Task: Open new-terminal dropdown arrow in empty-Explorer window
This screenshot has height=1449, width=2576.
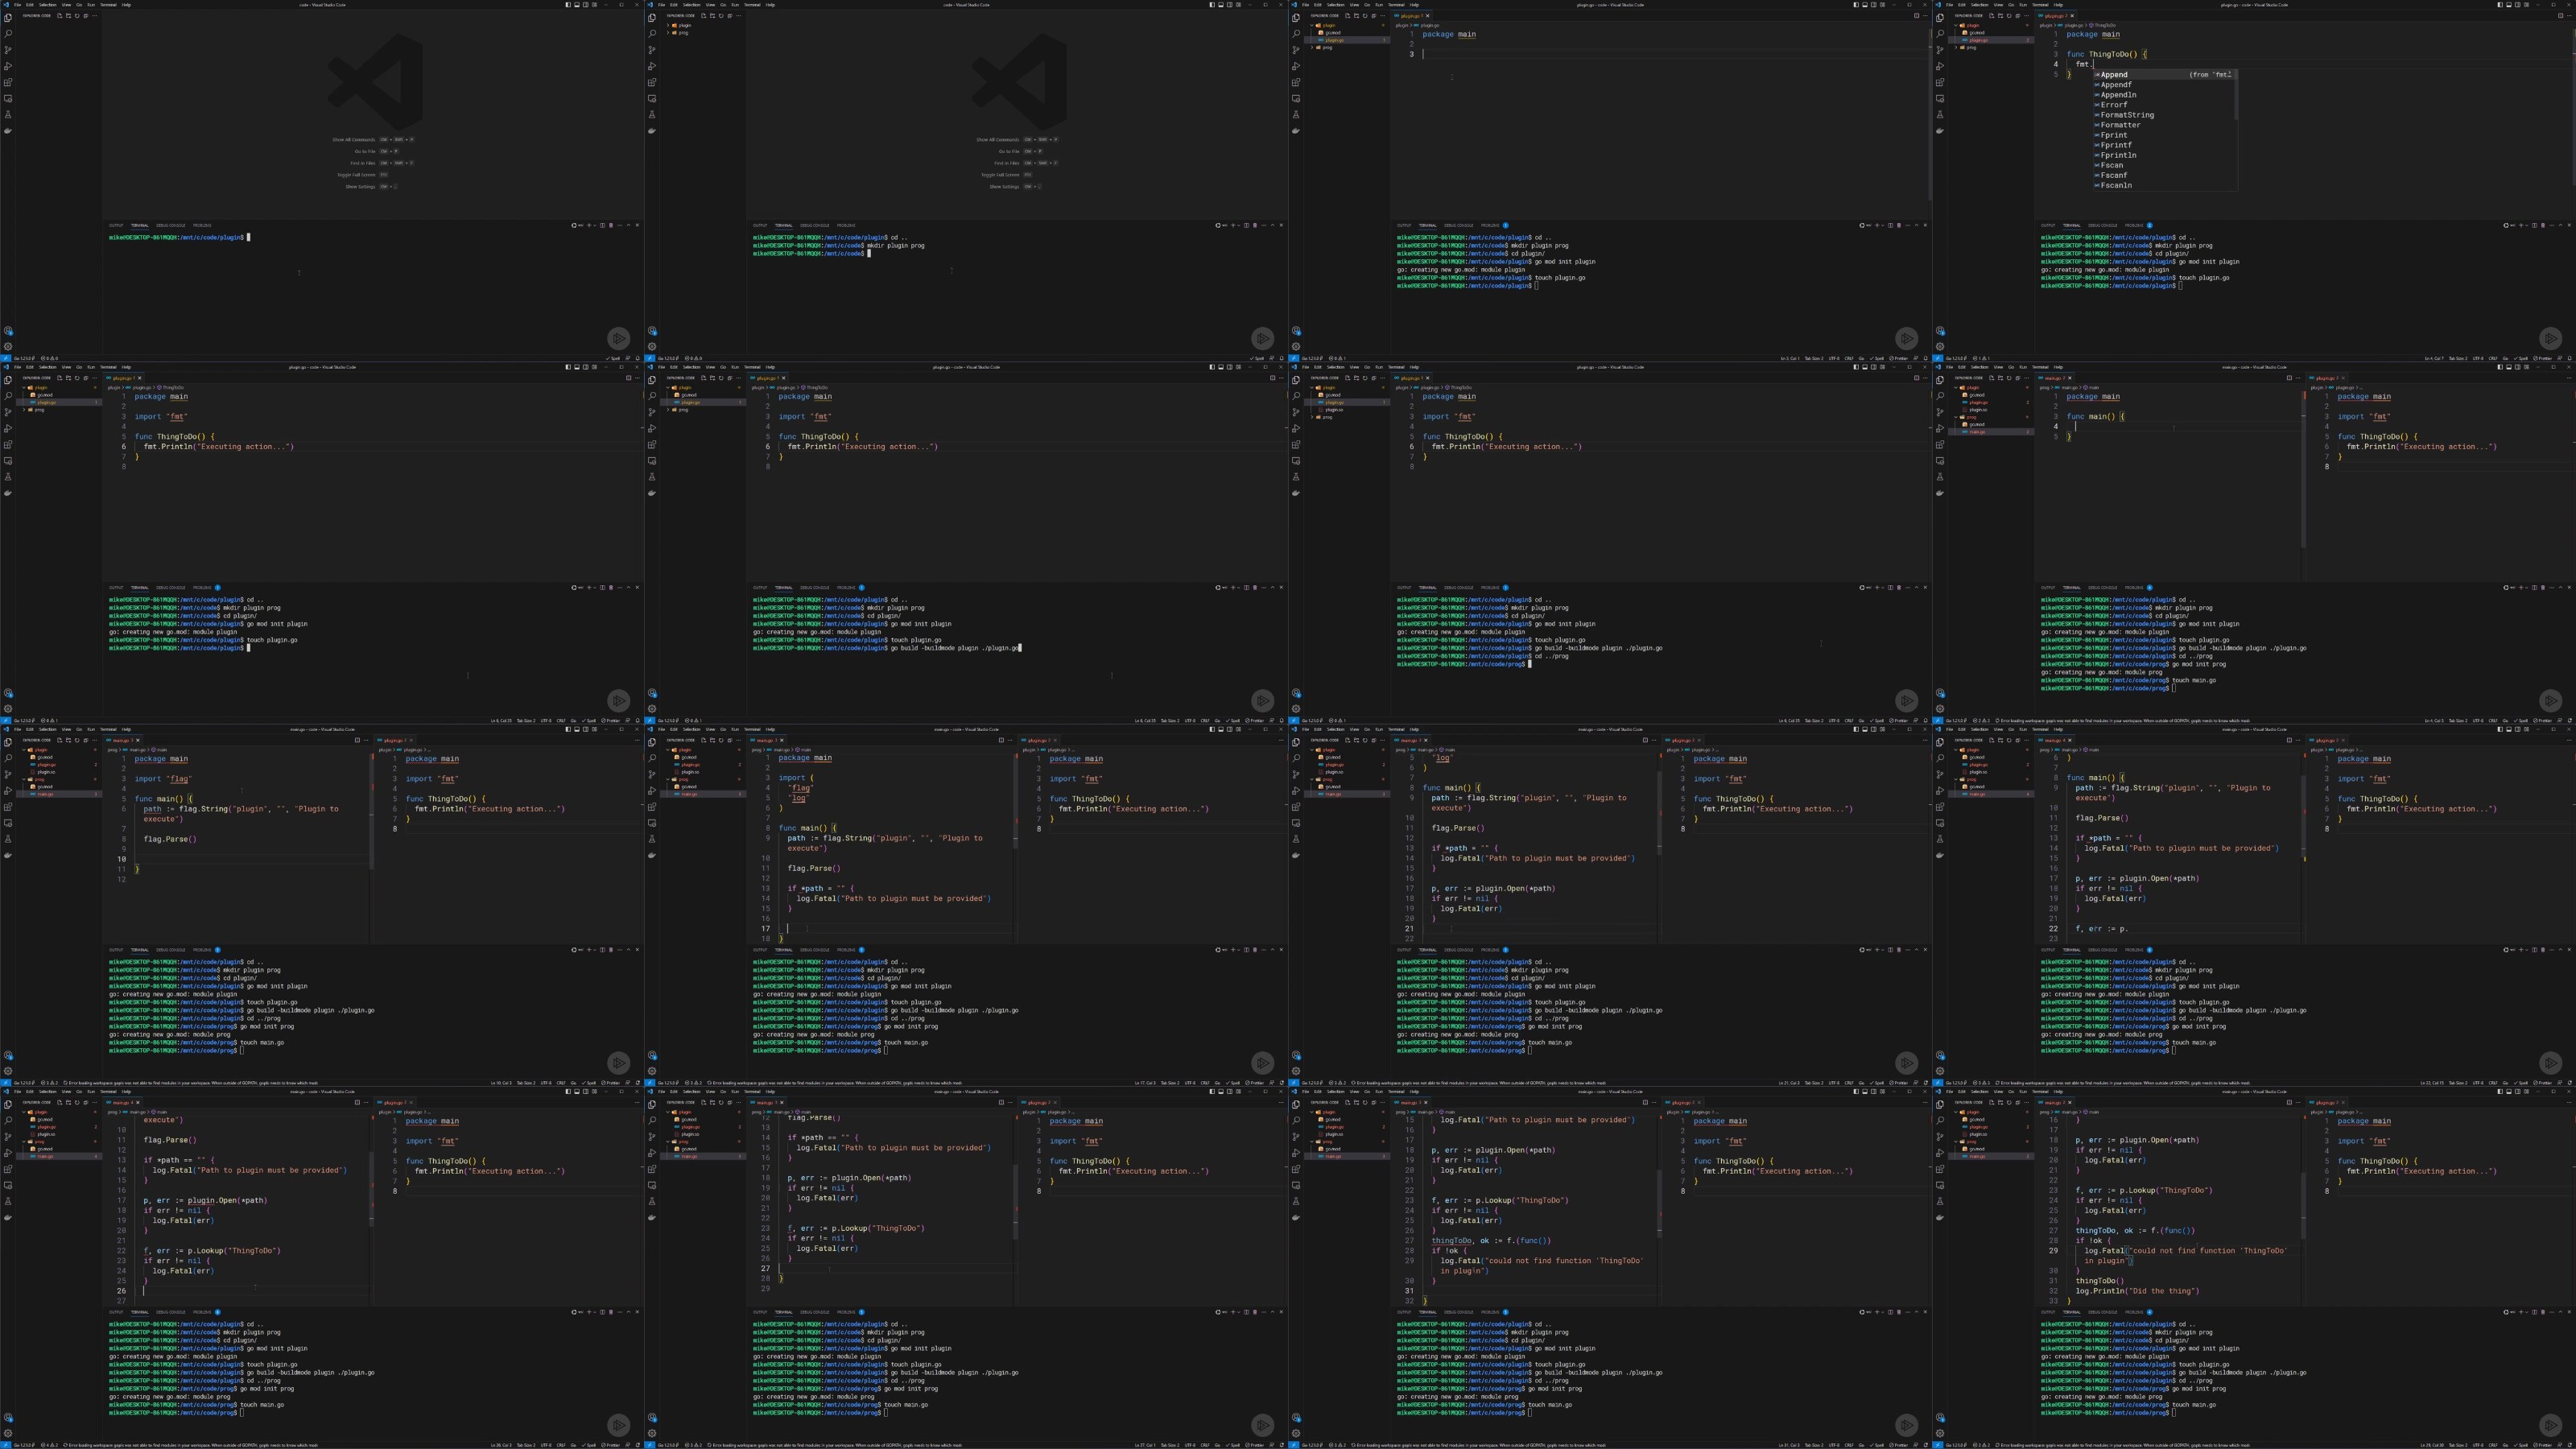Action: point(595,225)
